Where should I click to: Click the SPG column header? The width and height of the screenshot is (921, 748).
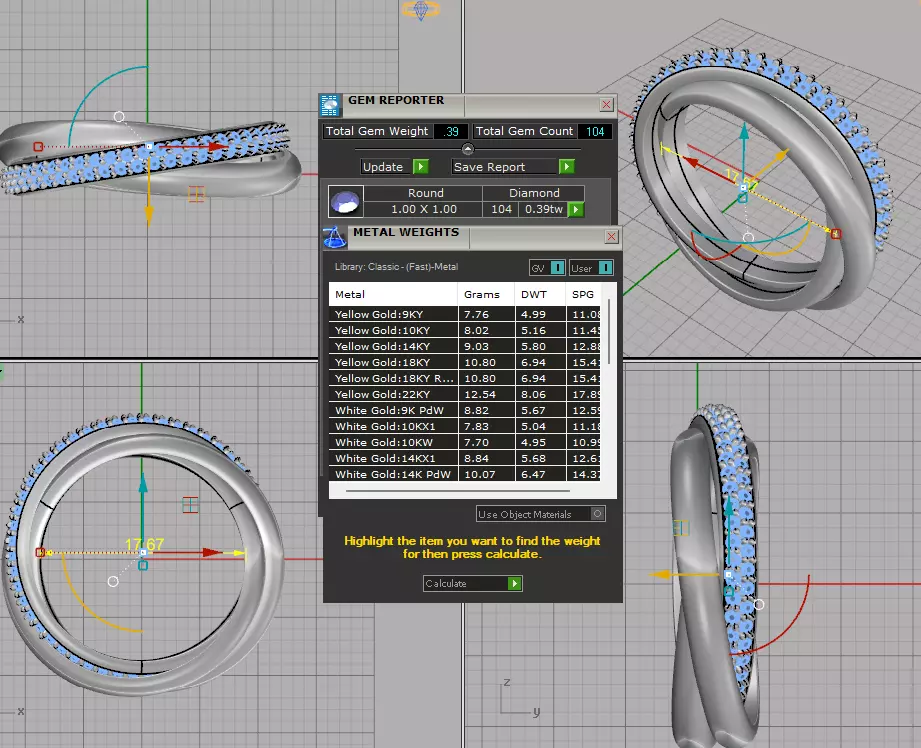[x=583, y=294]
